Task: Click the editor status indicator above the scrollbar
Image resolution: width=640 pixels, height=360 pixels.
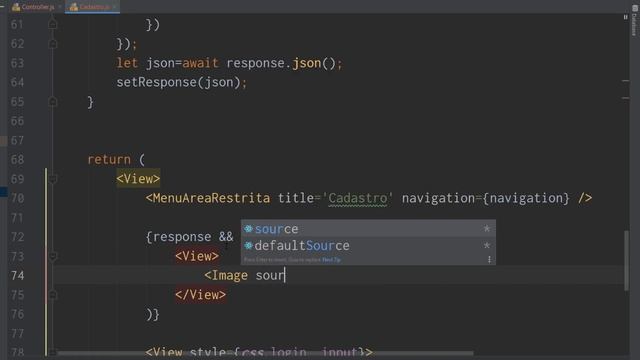Action: click(x=625, y=17)
